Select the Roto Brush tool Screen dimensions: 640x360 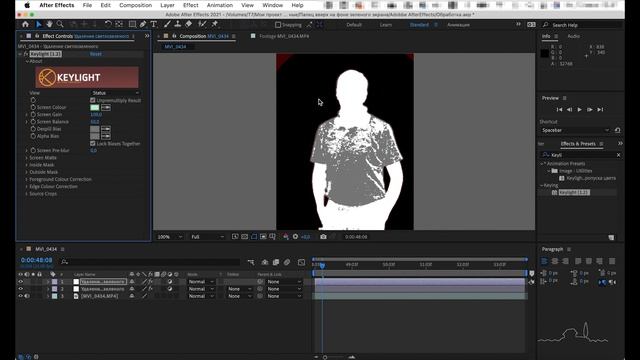[202, 24]
